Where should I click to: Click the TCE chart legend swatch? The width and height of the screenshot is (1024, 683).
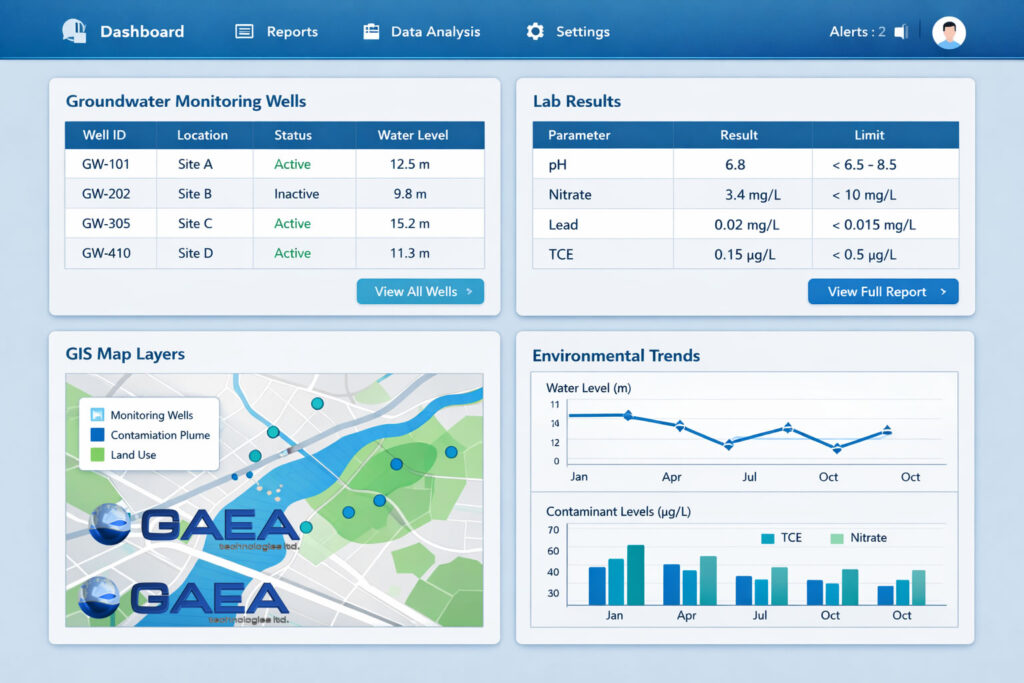[x=768, y=538]
